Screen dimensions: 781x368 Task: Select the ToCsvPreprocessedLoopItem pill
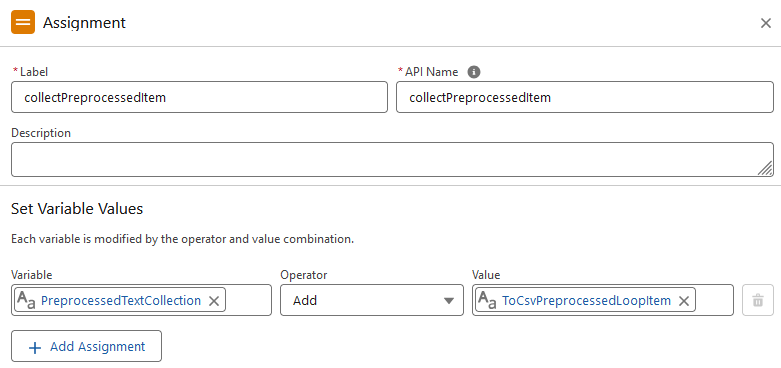[585, 300]
